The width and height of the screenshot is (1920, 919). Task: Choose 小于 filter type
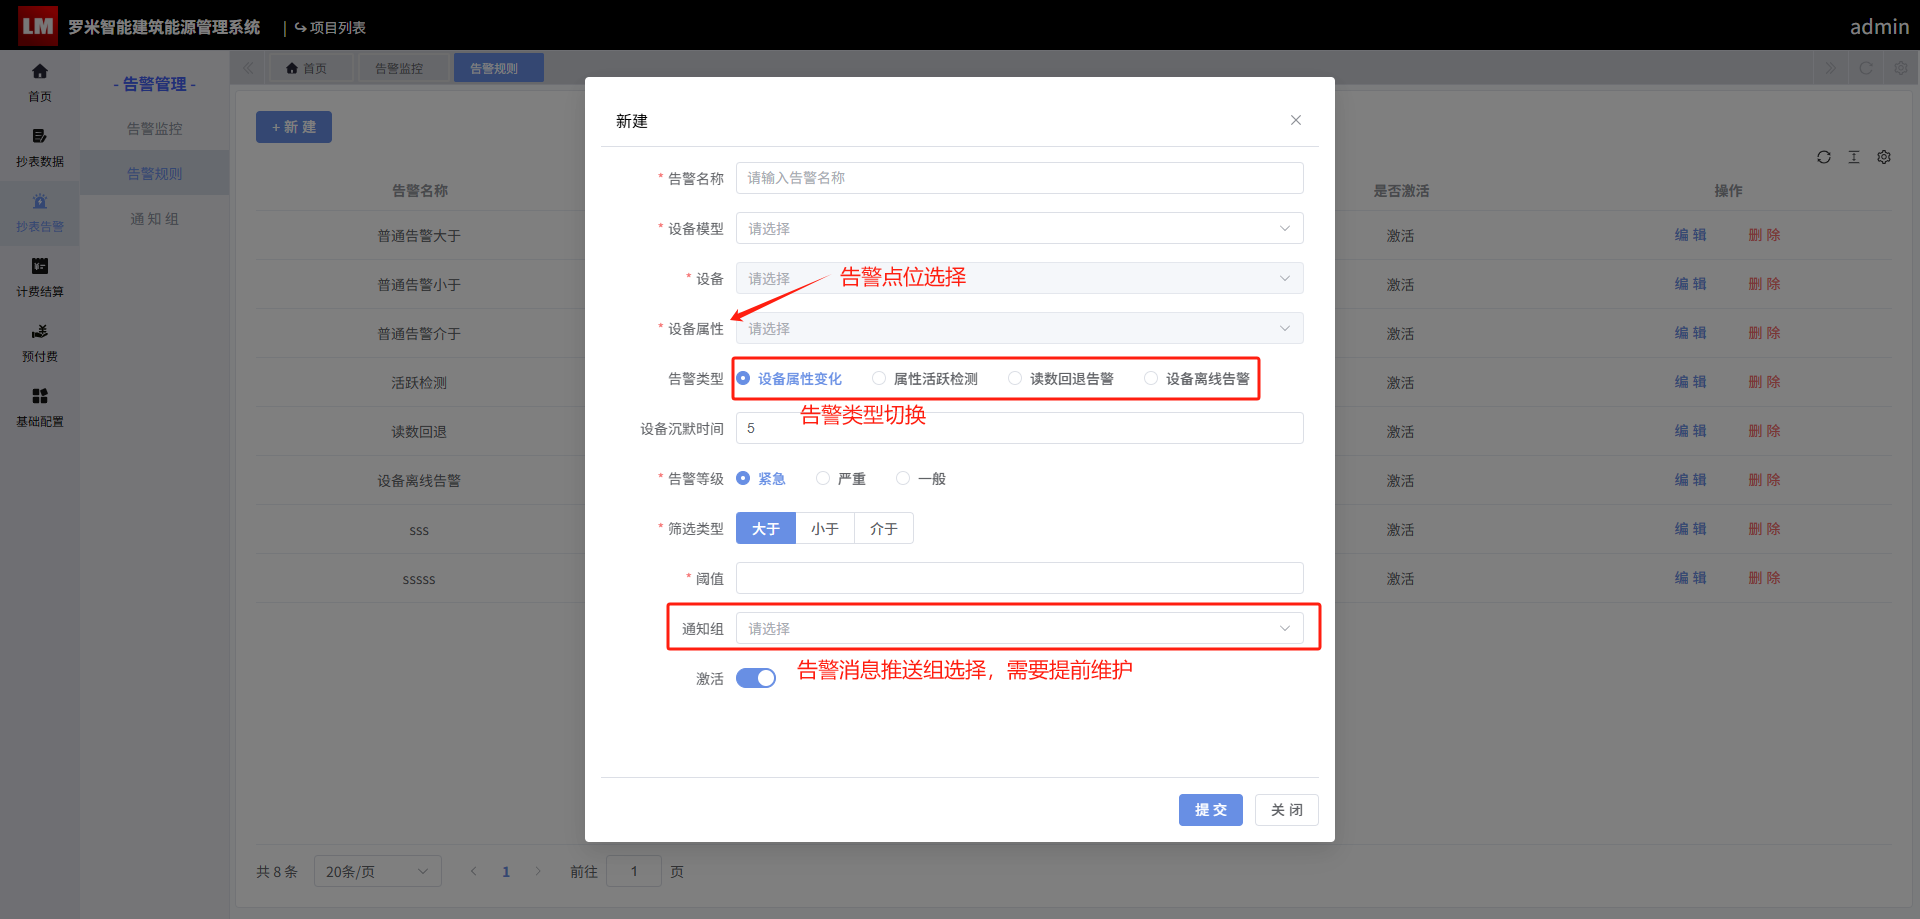pyautogui.click(x=824, y=528)
